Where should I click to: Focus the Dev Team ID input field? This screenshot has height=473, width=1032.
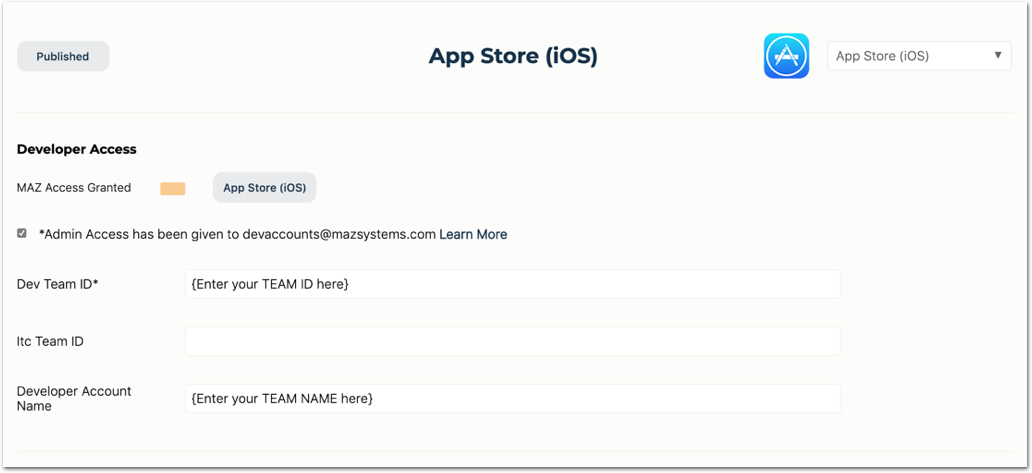513,284
